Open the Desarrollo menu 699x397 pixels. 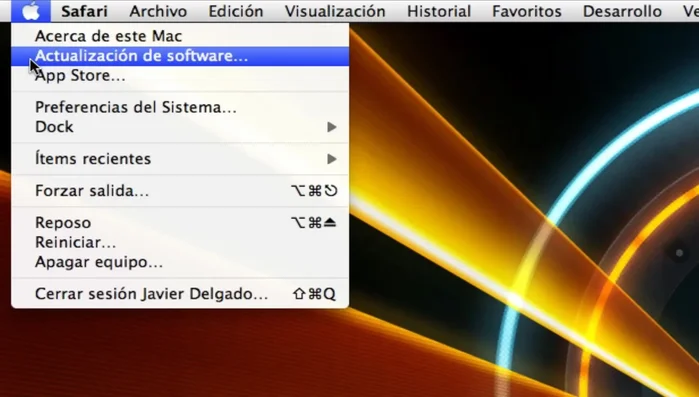coord(622,11)
